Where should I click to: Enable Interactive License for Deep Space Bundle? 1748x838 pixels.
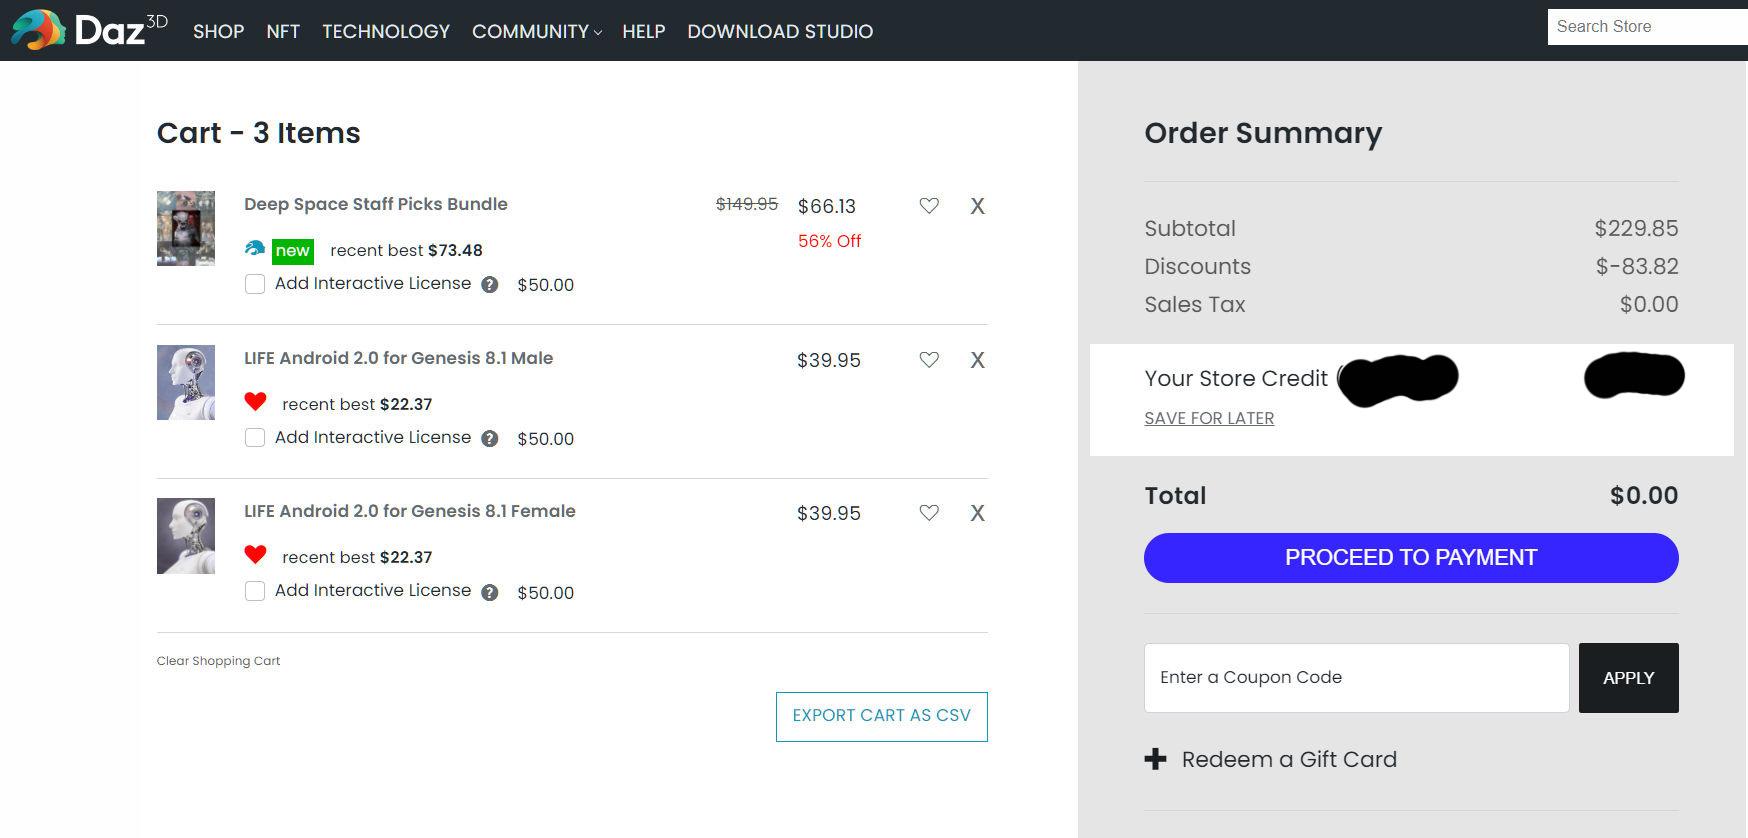(x=255, y=284)
